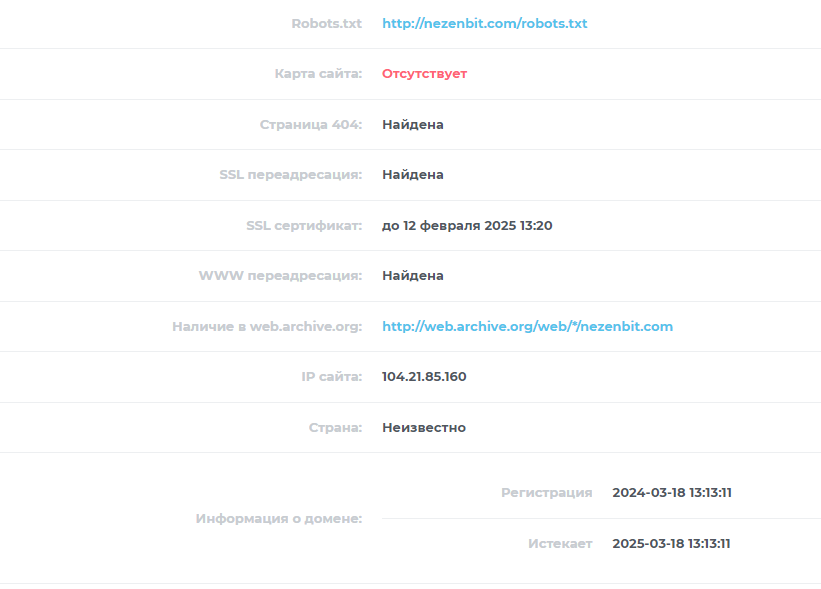Image resolution: width=821 pixels, height=589 pixels.
Task: Click the Истекает date 2025-03-18
Action: pyautogui.click(x=671, y=543)
